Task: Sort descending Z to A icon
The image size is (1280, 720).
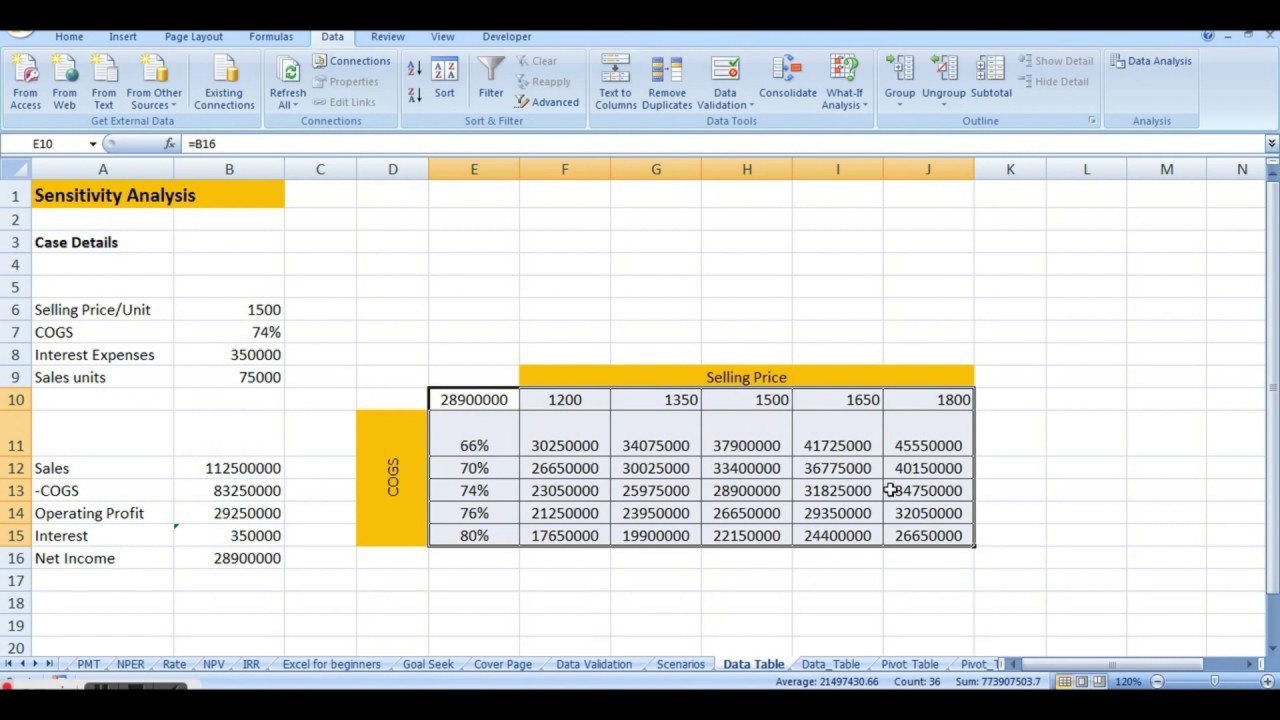Action: point(415,95)
